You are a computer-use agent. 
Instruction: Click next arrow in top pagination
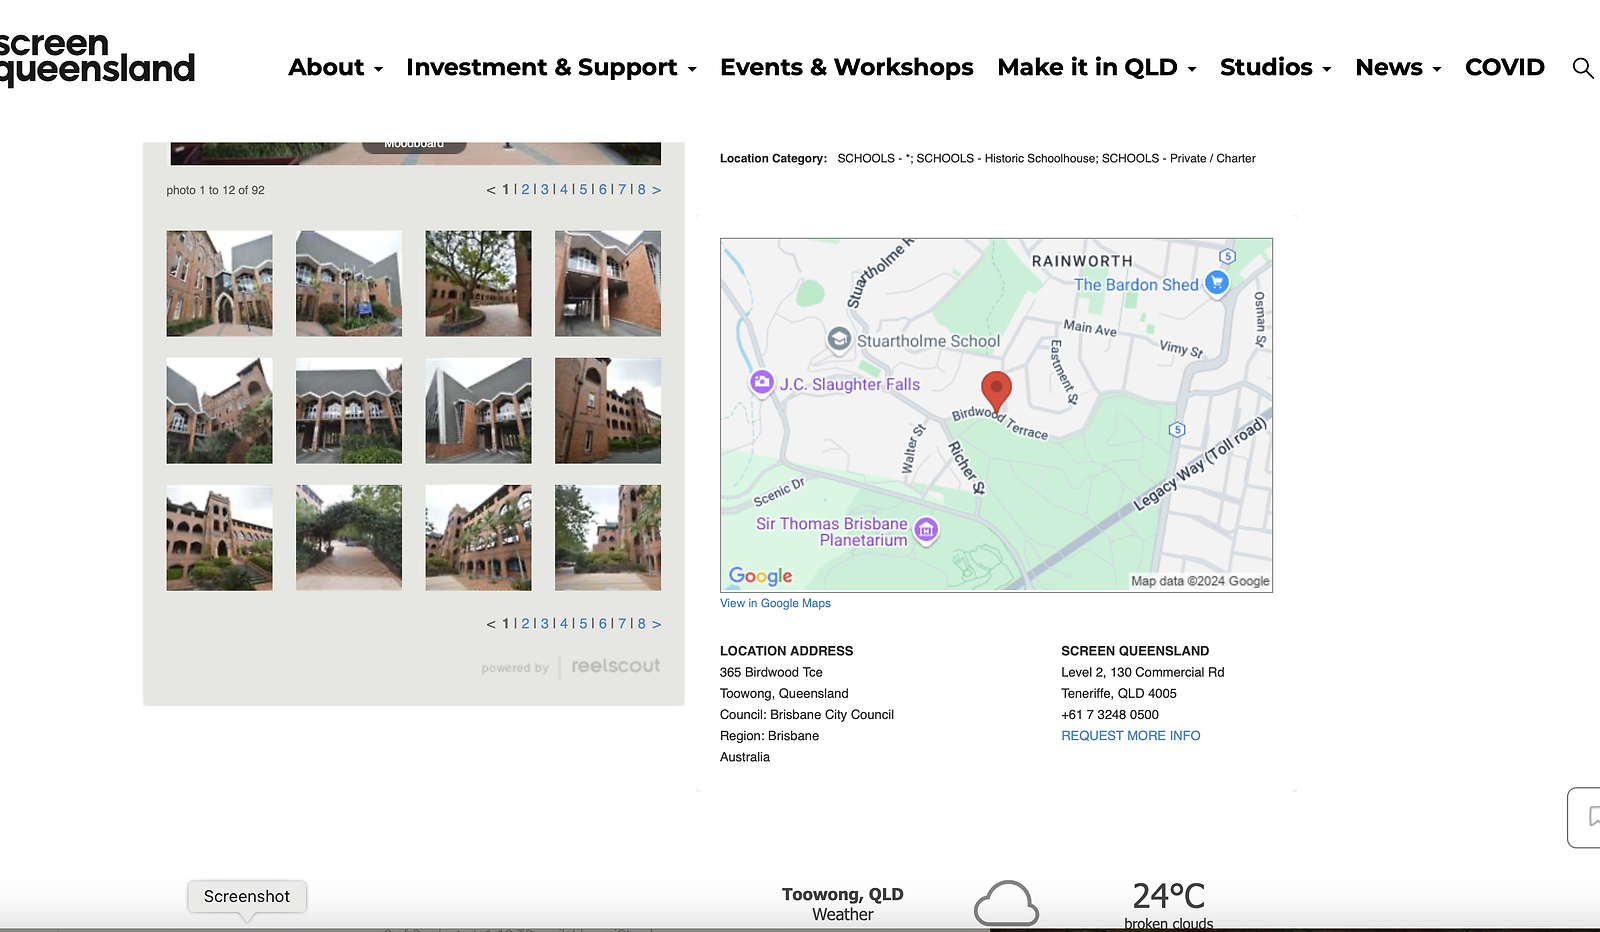pyautogui.click(x=656, y=189)
